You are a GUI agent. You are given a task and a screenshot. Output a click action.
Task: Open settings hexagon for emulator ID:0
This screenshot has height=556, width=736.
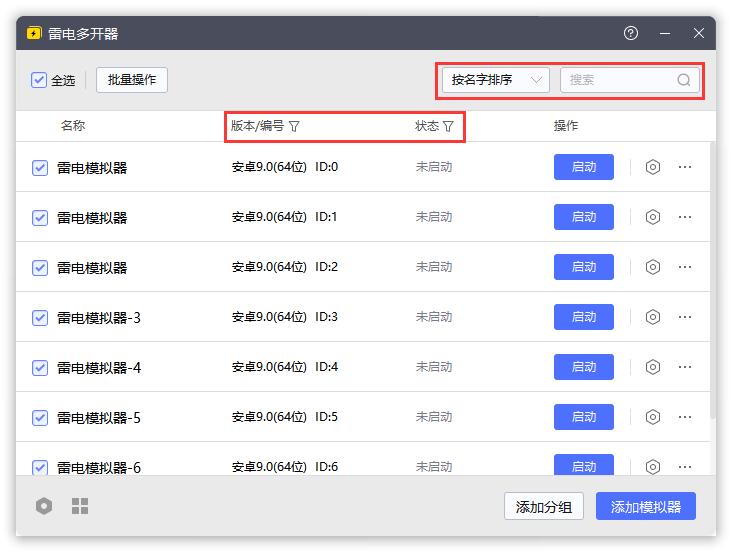pos(652,167)
